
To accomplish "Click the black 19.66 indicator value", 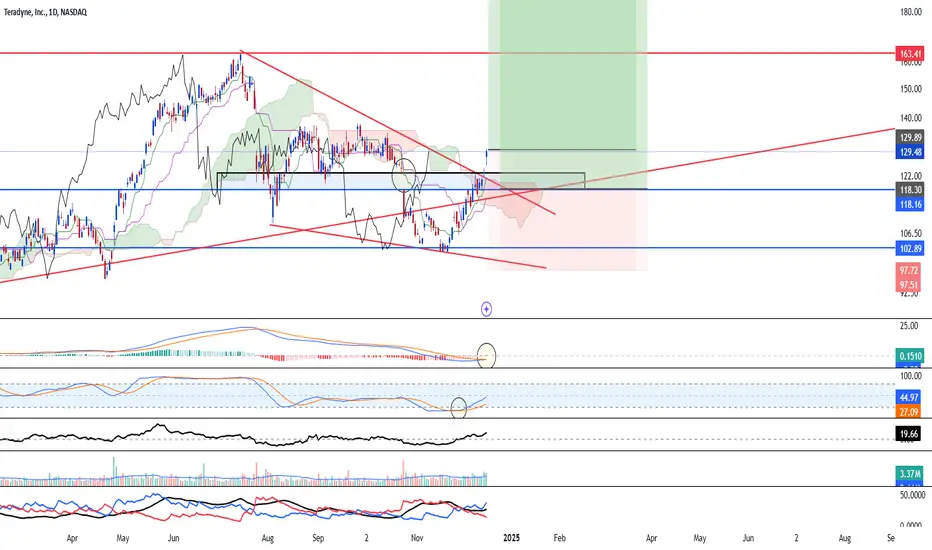I will (909, 434).
